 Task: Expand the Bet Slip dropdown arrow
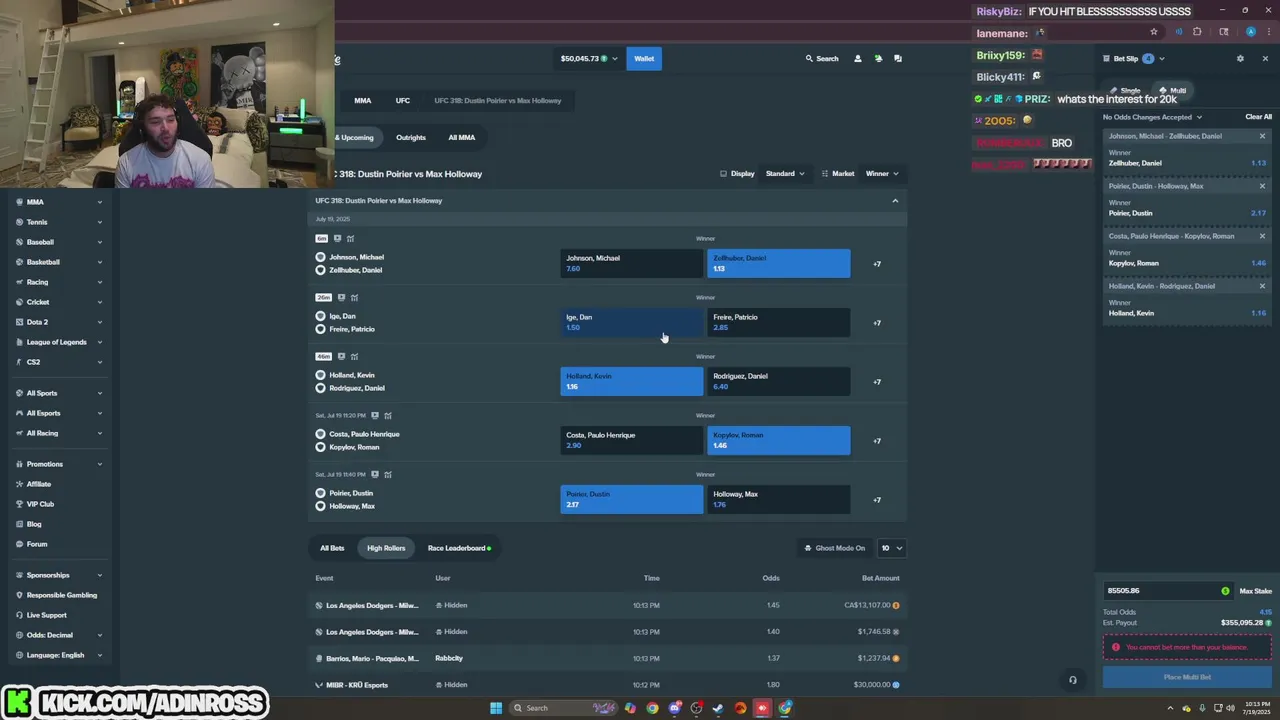(x=1161, y=59)
